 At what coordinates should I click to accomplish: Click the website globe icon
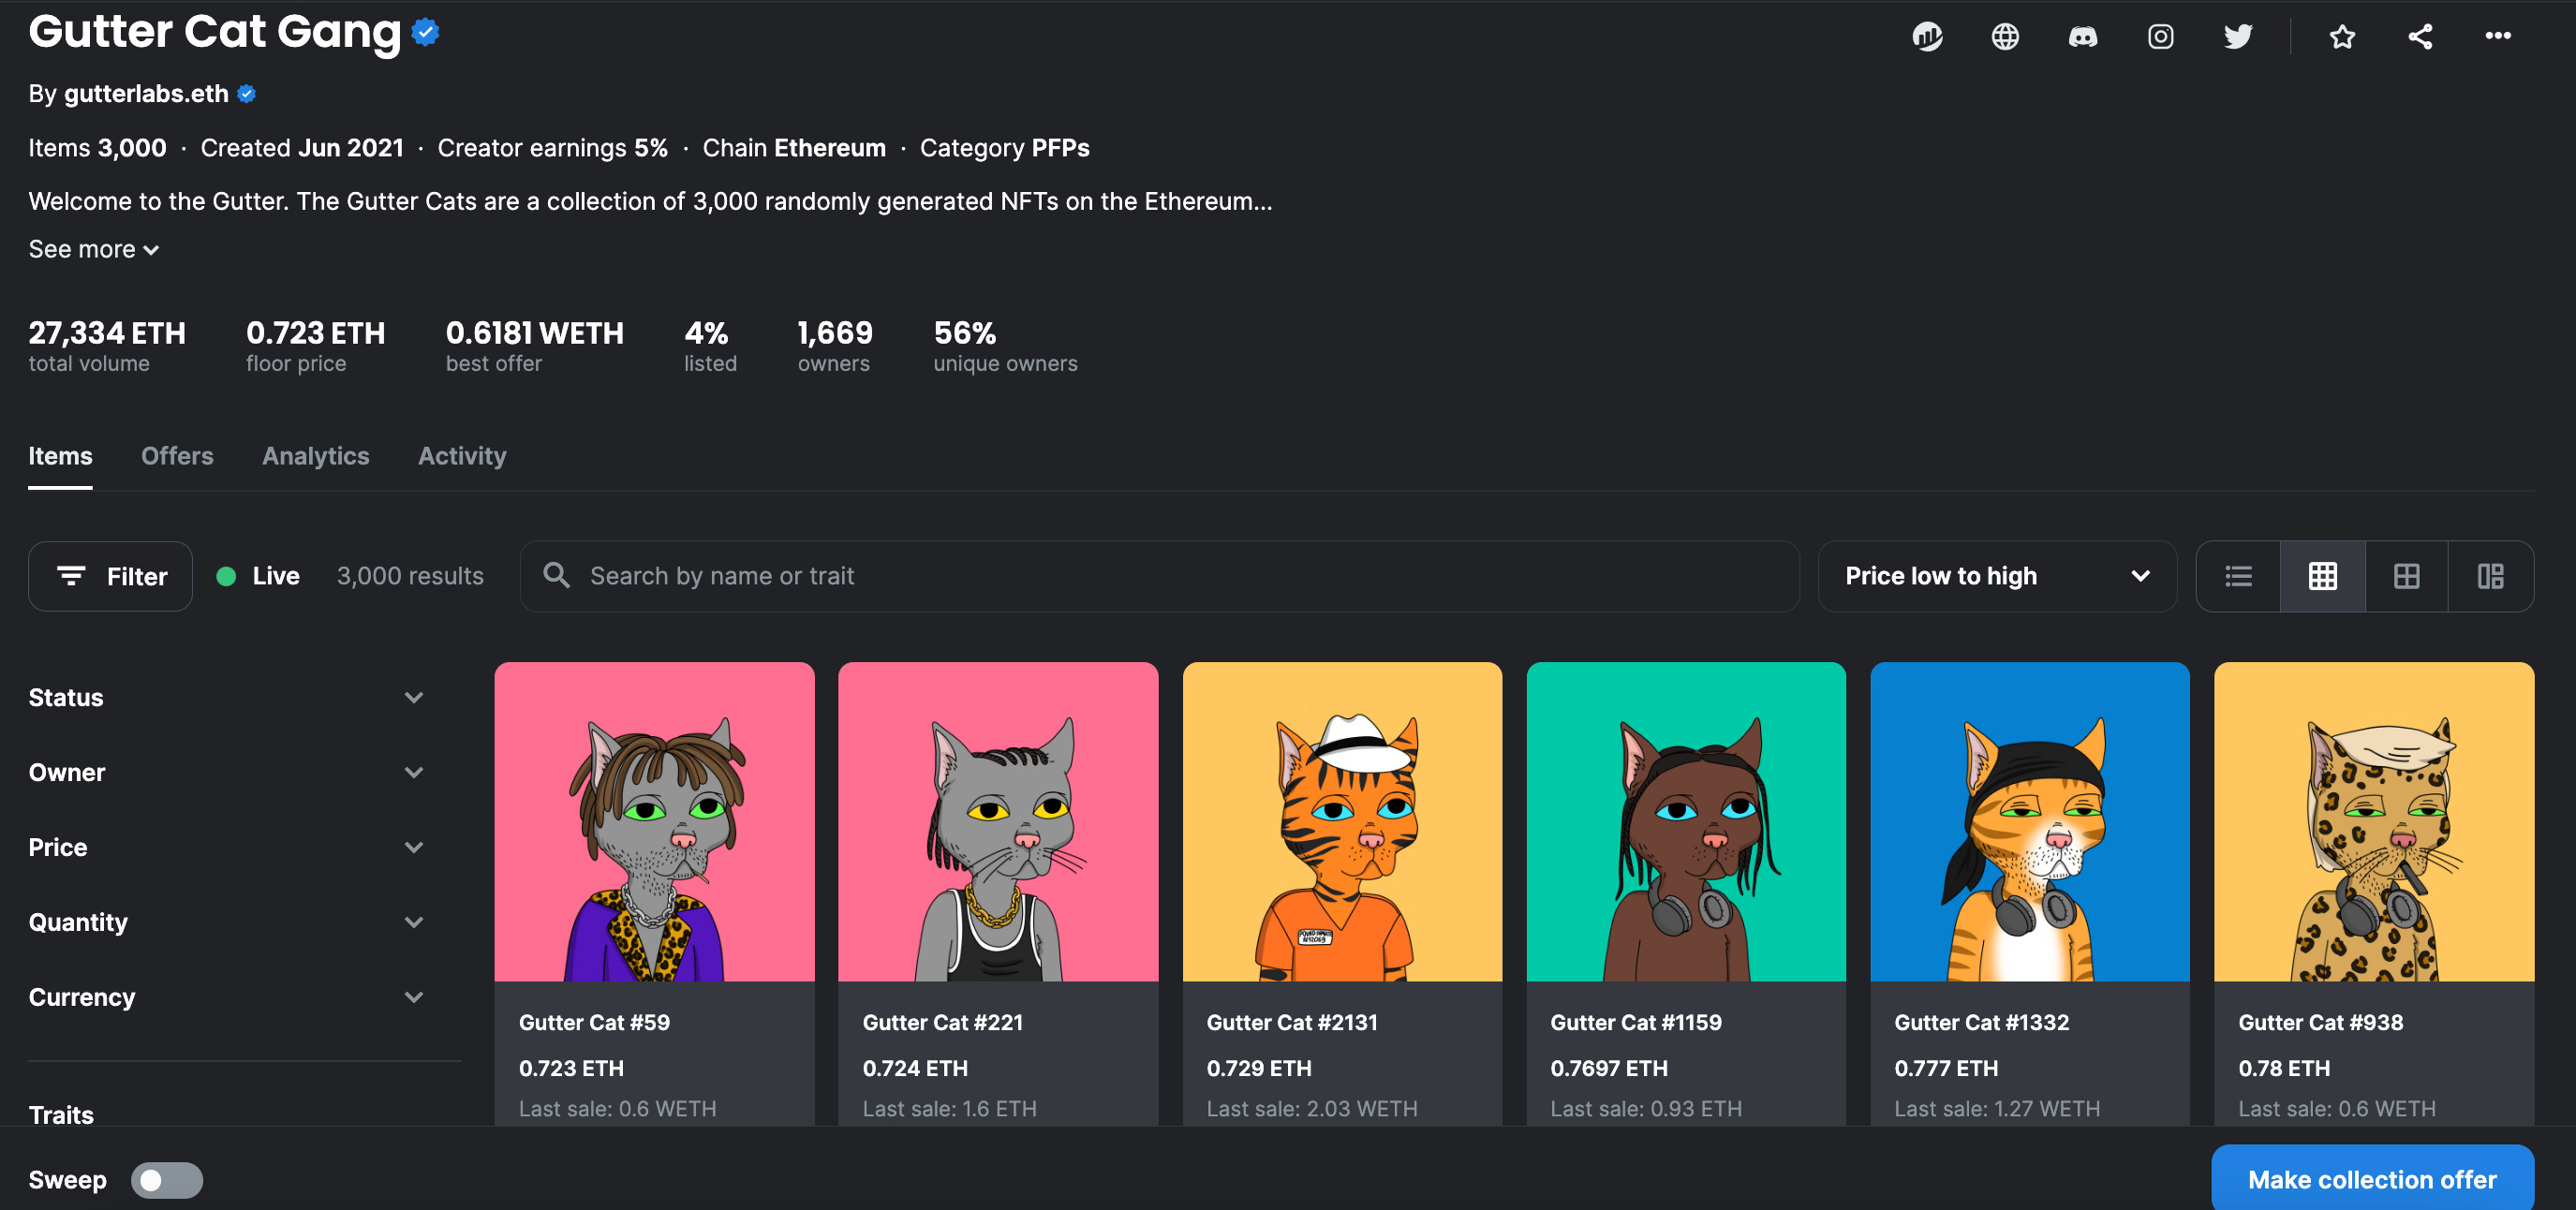[x=2004, y=37]
